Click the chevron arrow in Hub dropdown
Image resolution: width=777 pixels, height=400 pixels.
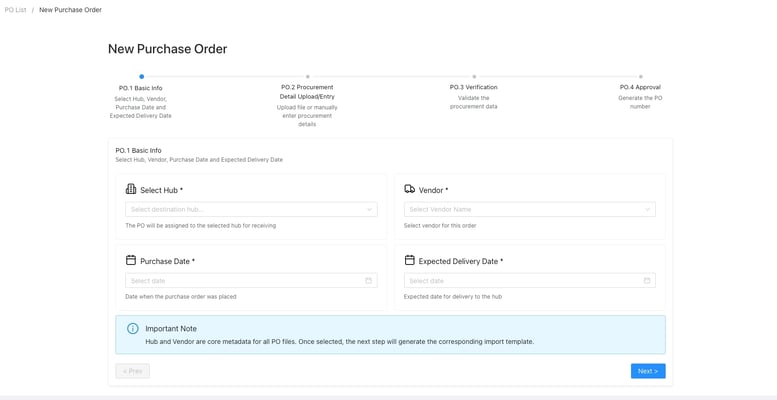(369, 210)
